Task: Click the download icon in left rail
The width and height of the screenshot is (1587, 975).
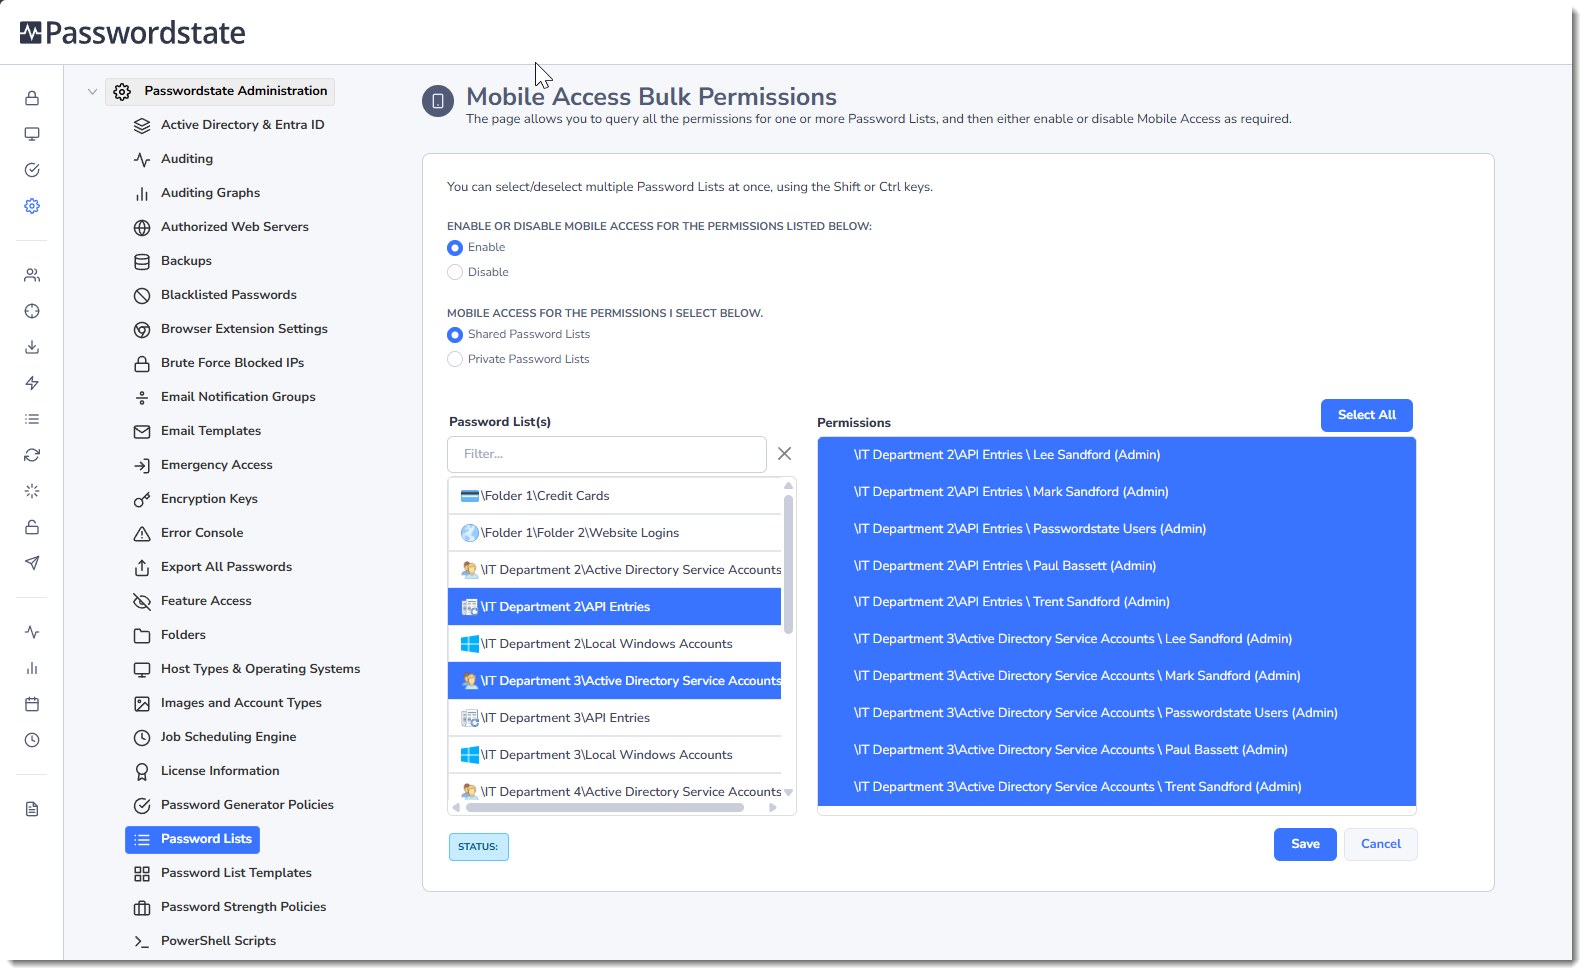Action: click(32, 347)
